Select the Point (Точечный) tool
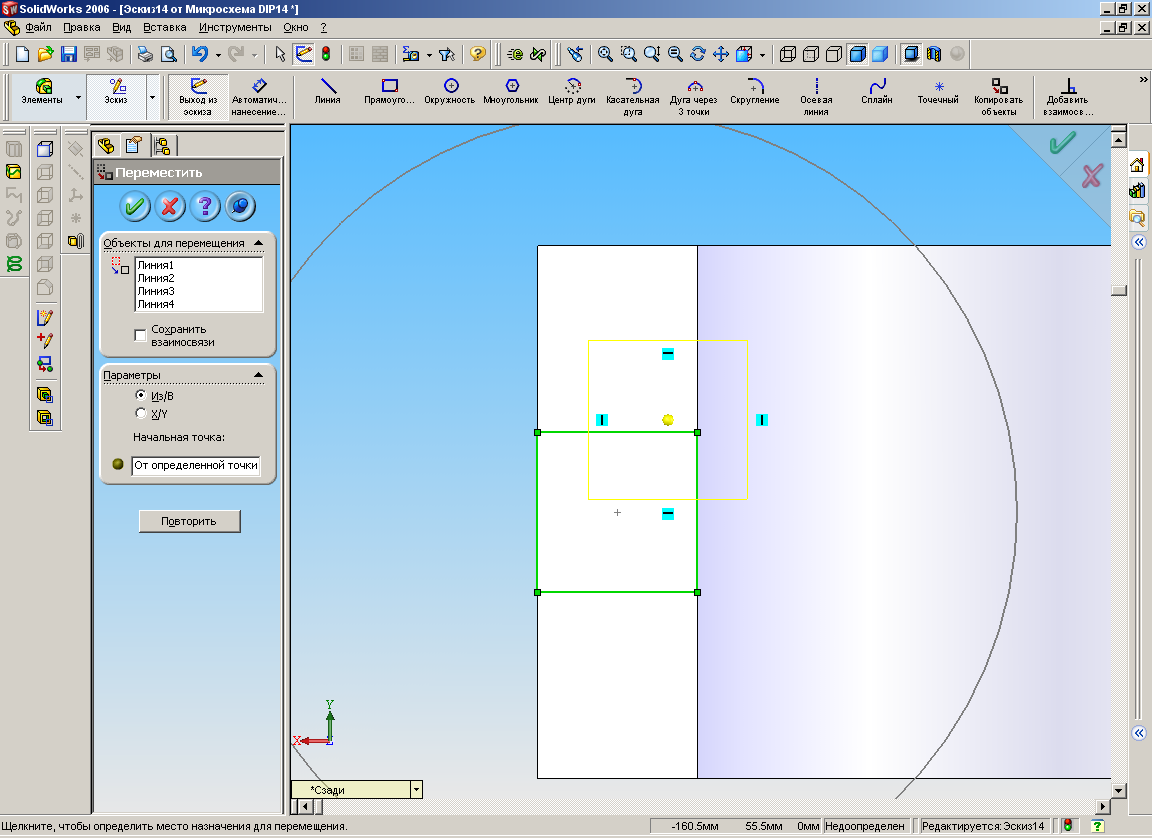 click(x=938, y=92)
